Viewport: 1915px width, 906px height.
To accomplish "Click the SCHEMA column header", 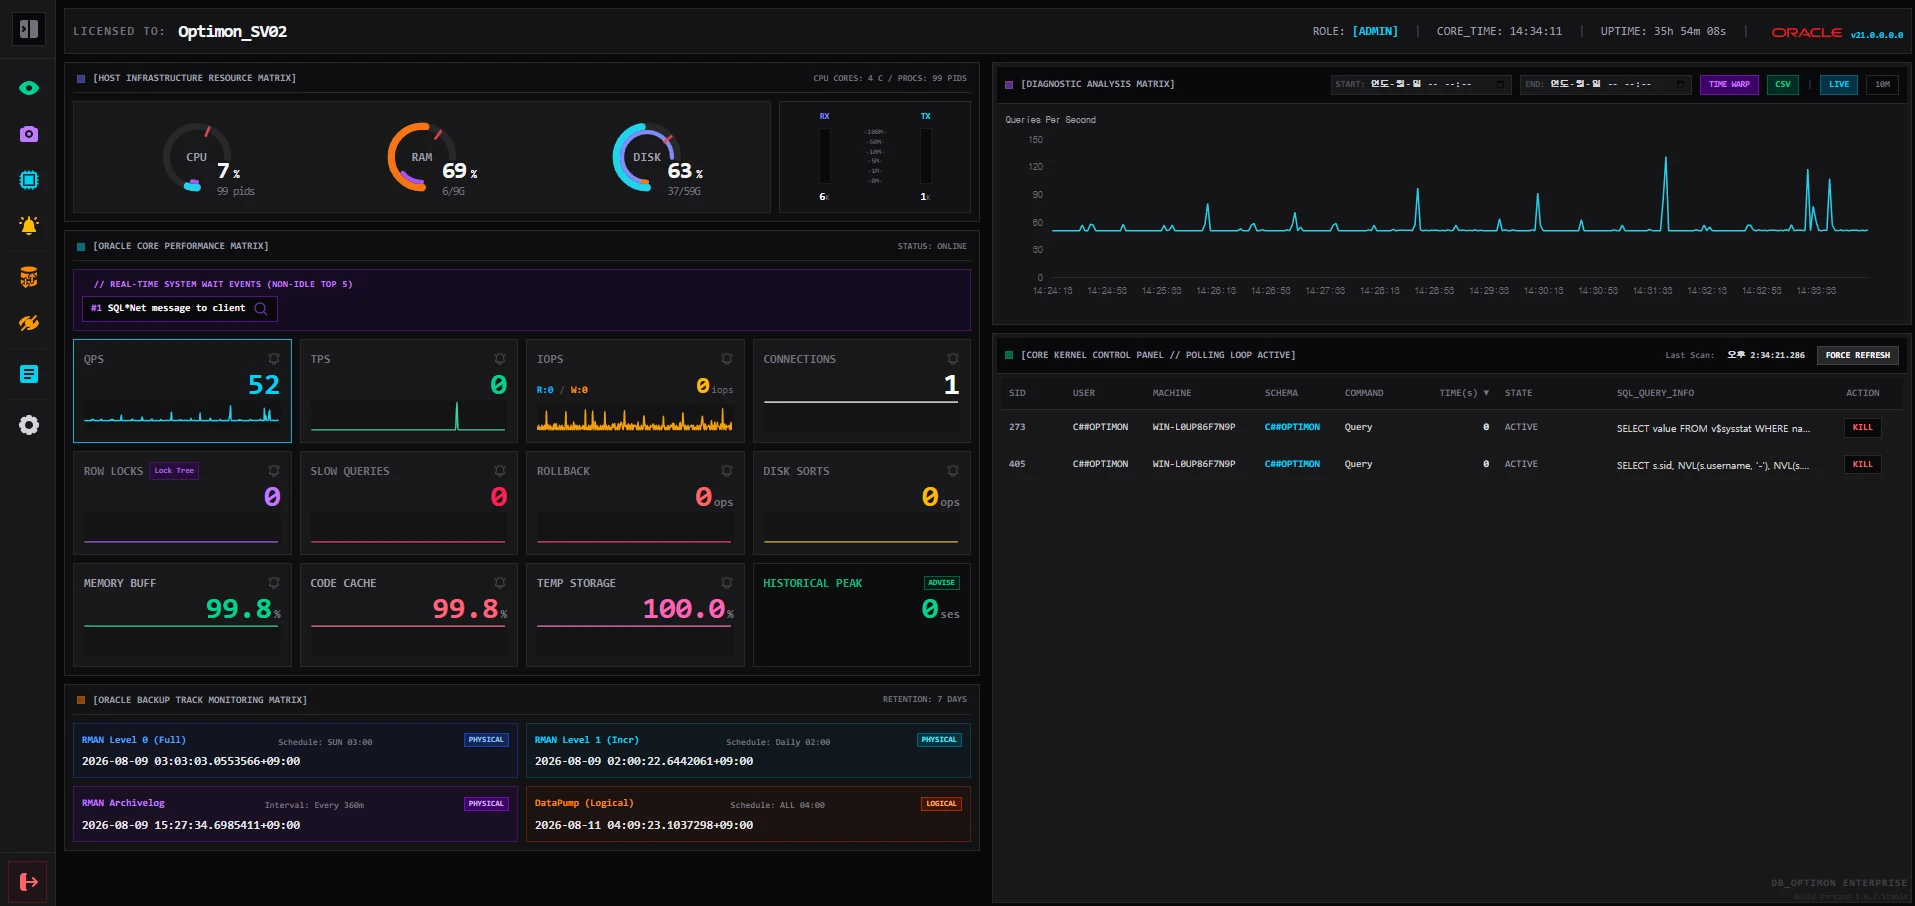I will tap(1281, 393).
